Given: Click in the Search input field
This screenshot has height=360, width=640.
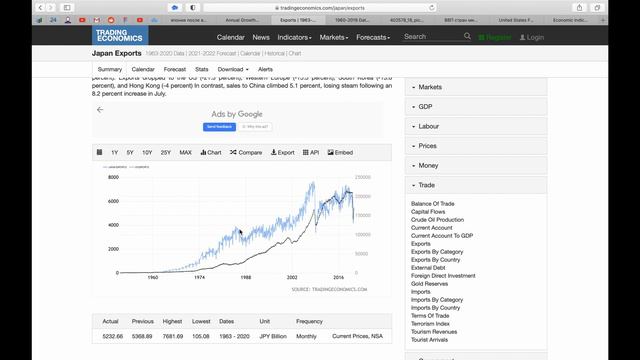Looking at the screenshot, I should click(433, 36).
